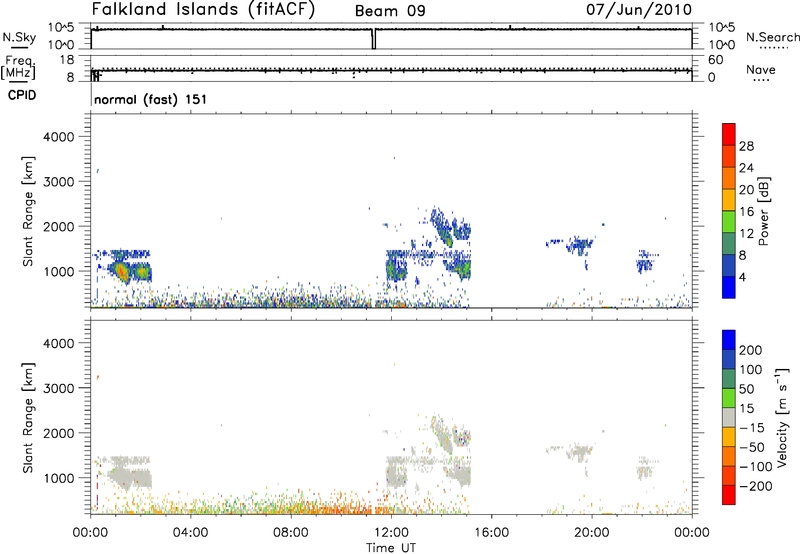Click the 'CPID' label
The width and height of the screenshot is (800, 554).
(x=22, y=95)
